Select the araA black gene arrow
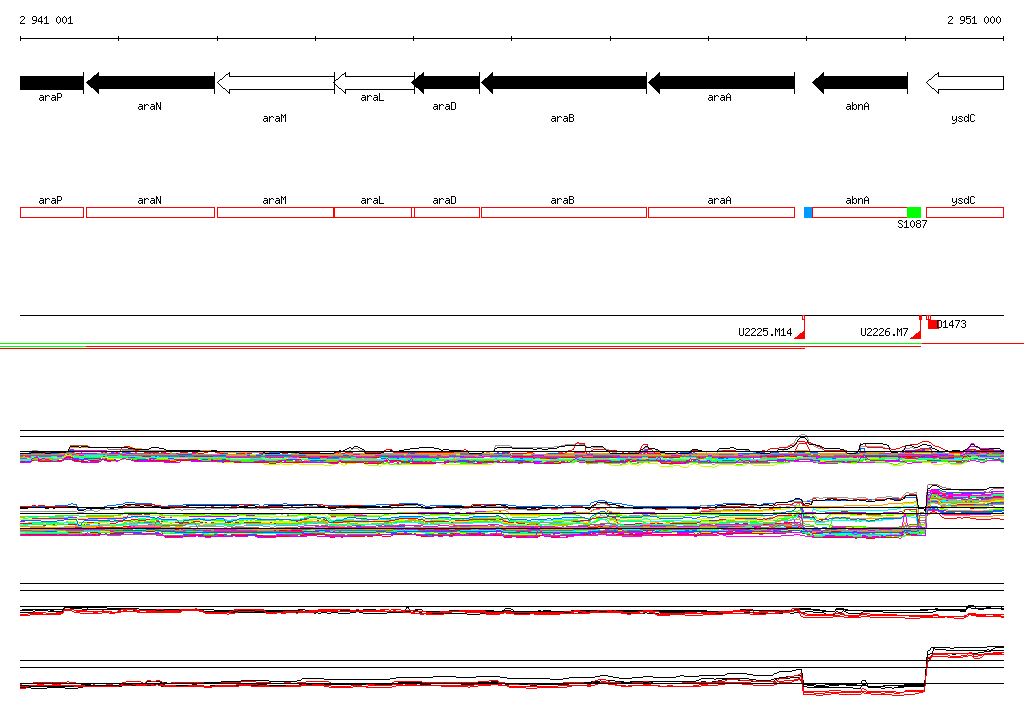The height and width of the screenshot is (714, 1024). point(721,83)
